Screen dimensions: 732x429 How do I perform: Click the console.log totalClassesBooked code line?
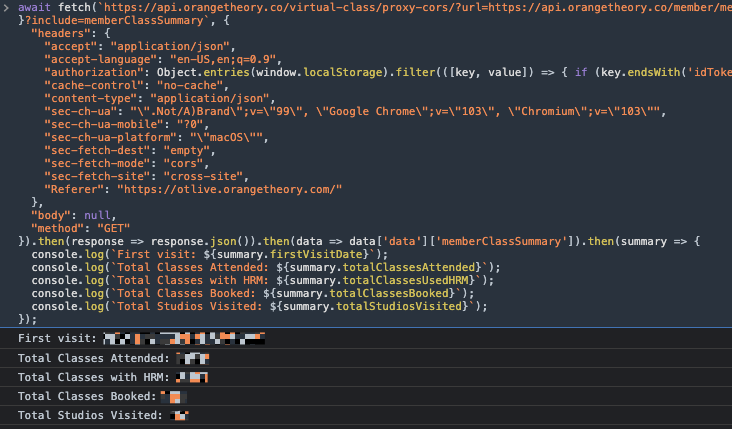point(253,294)
